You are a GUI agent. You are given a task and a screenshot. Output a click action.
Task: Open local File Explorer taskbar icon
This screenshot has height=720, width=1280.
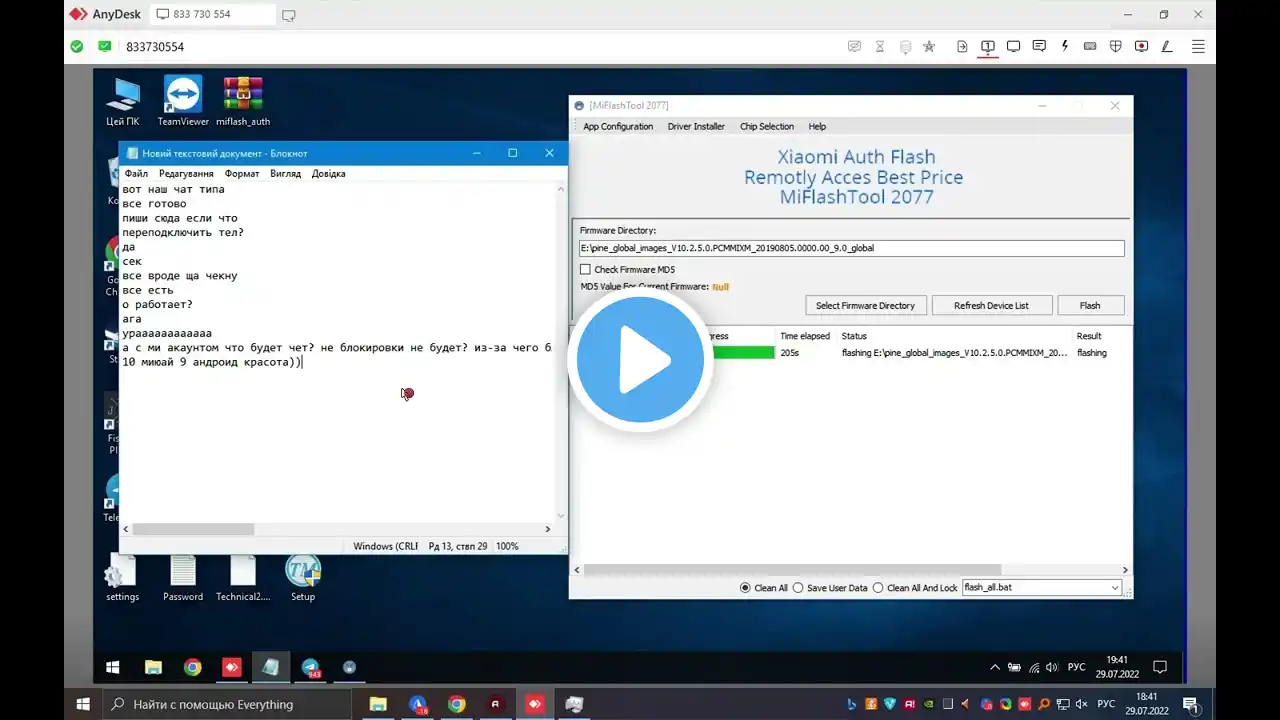[x=378, y=704]
